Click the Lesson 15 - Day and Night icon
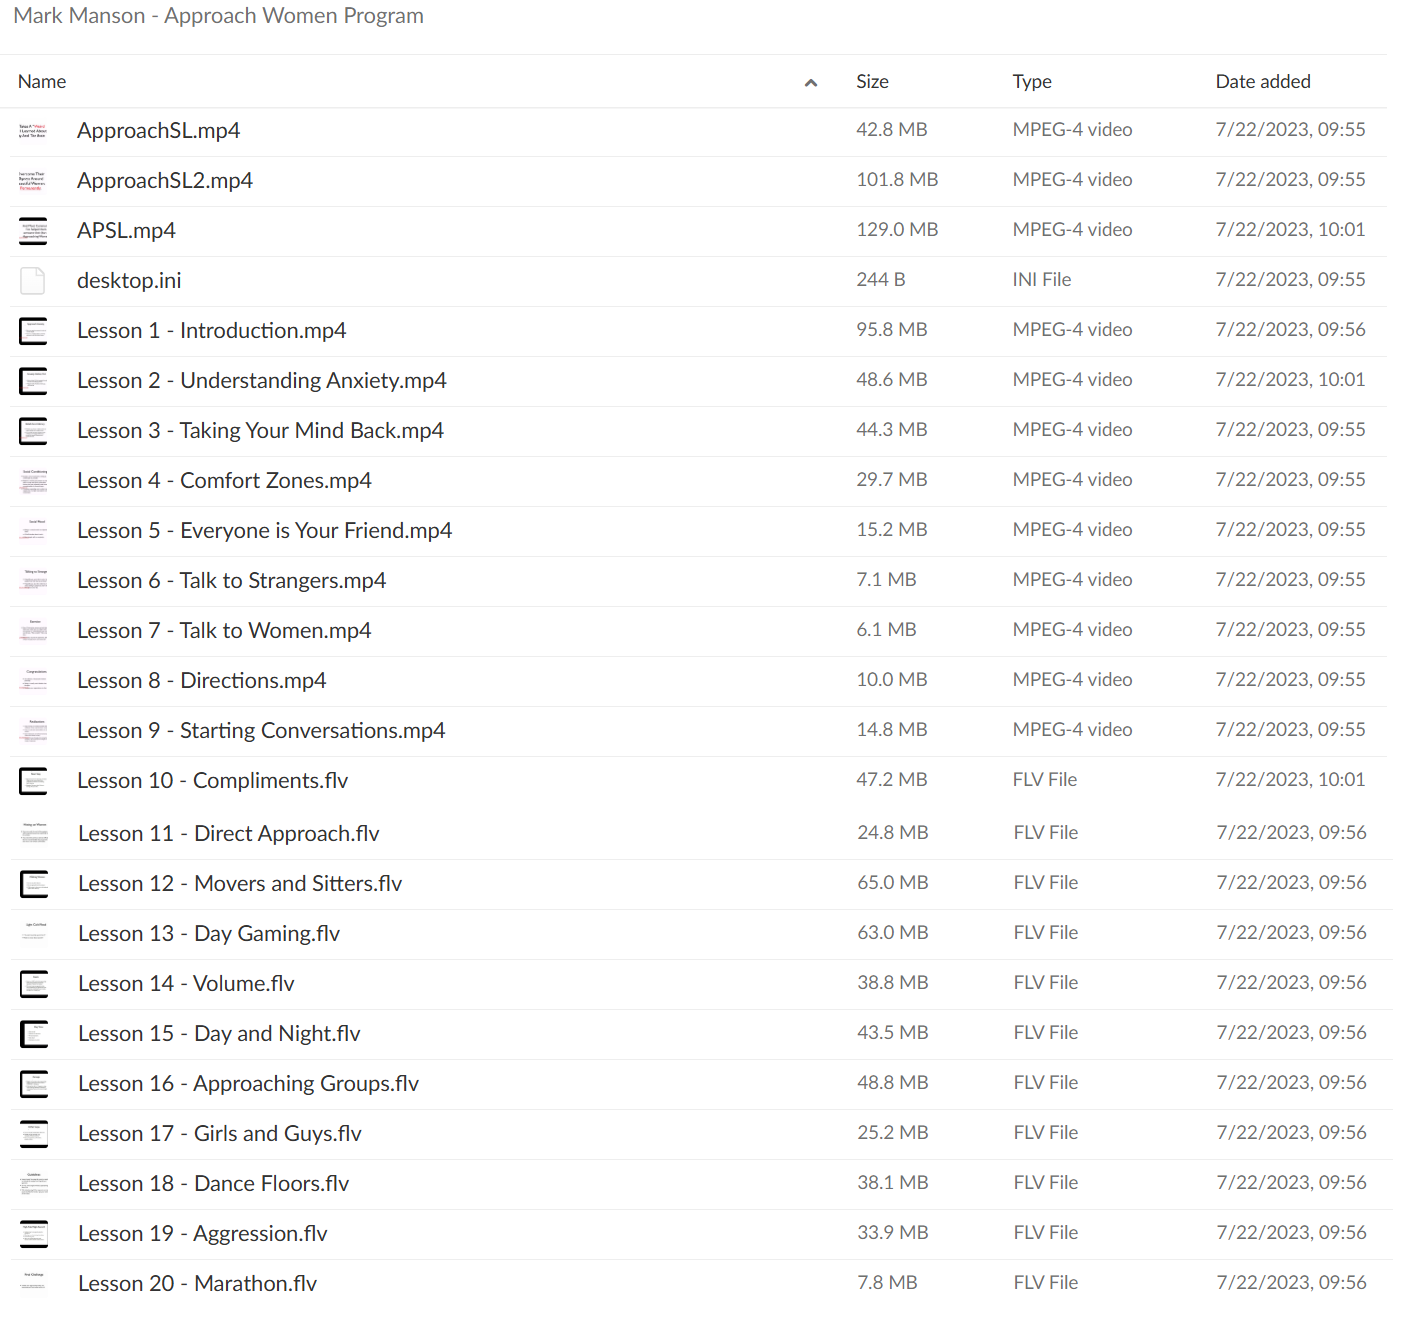This screenshot has height=1323, width=1423. tap(34, 1034)
